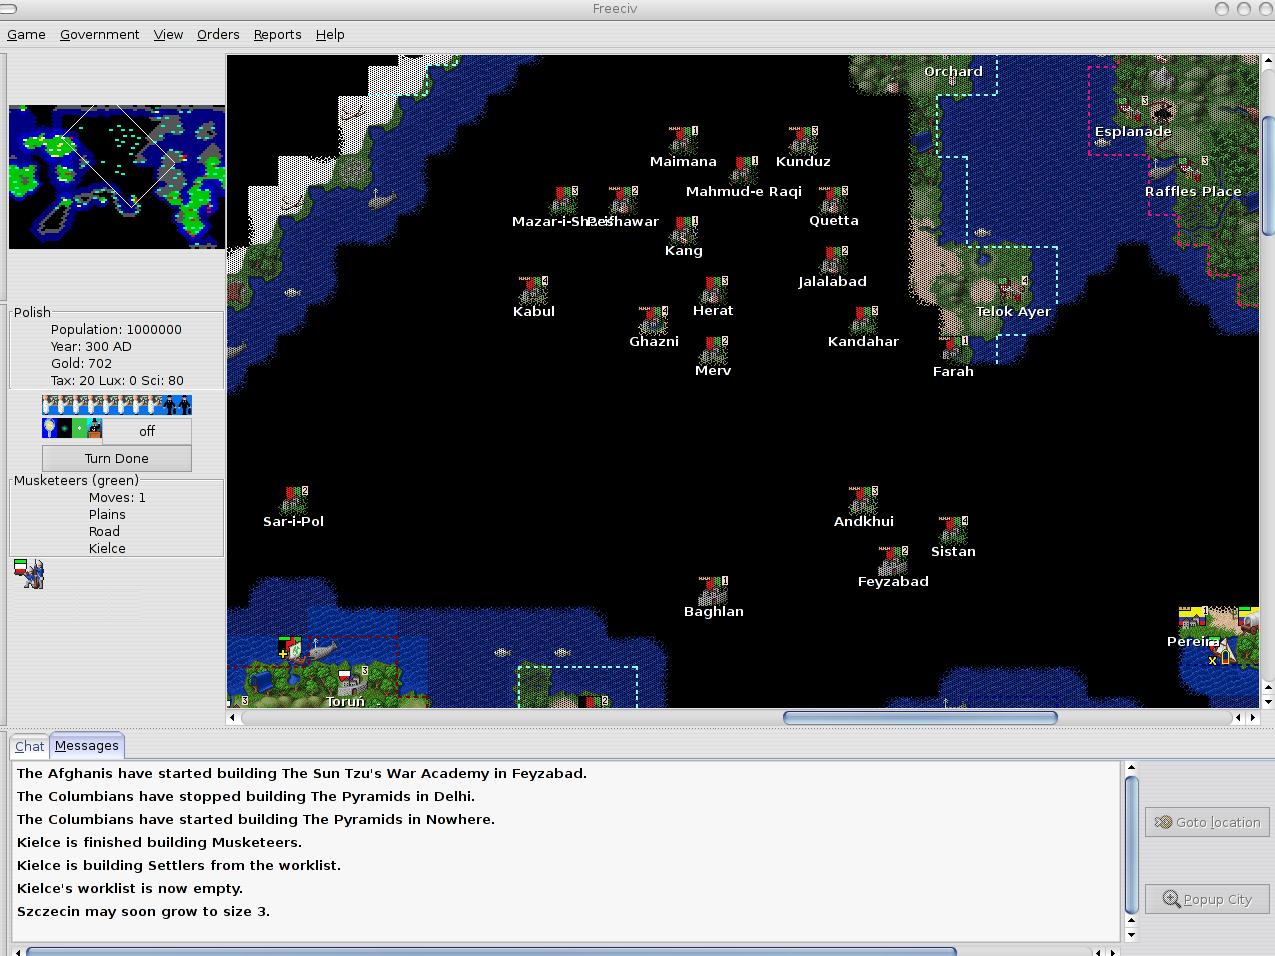This screenshot has width=1275, height=956.
Task: Select message 'Szczecin may soon grow to size 3.'
Action: 143,911
